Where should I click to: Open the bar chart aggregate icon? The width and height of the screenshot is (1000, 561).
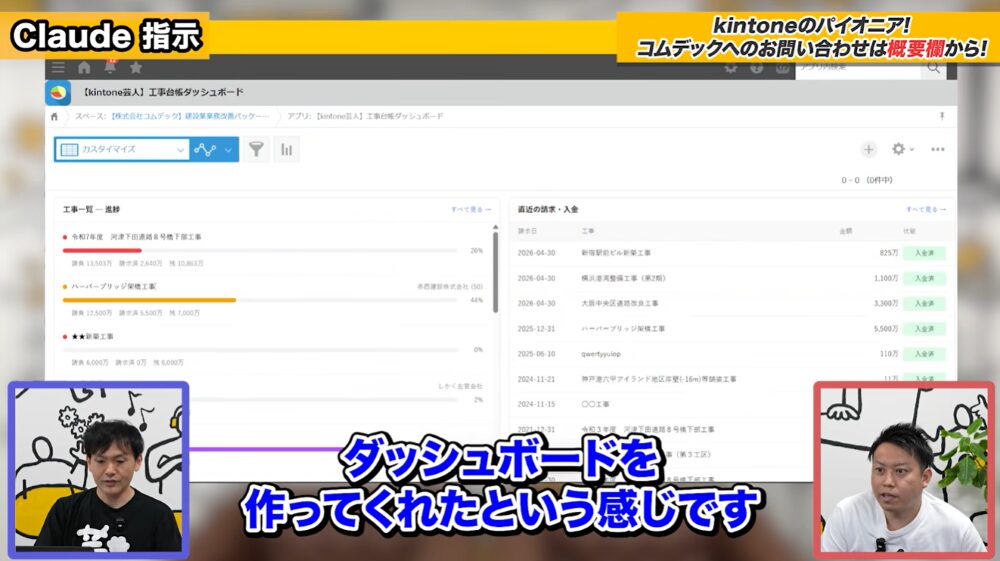pyautogui.click(x=286, y=149)
